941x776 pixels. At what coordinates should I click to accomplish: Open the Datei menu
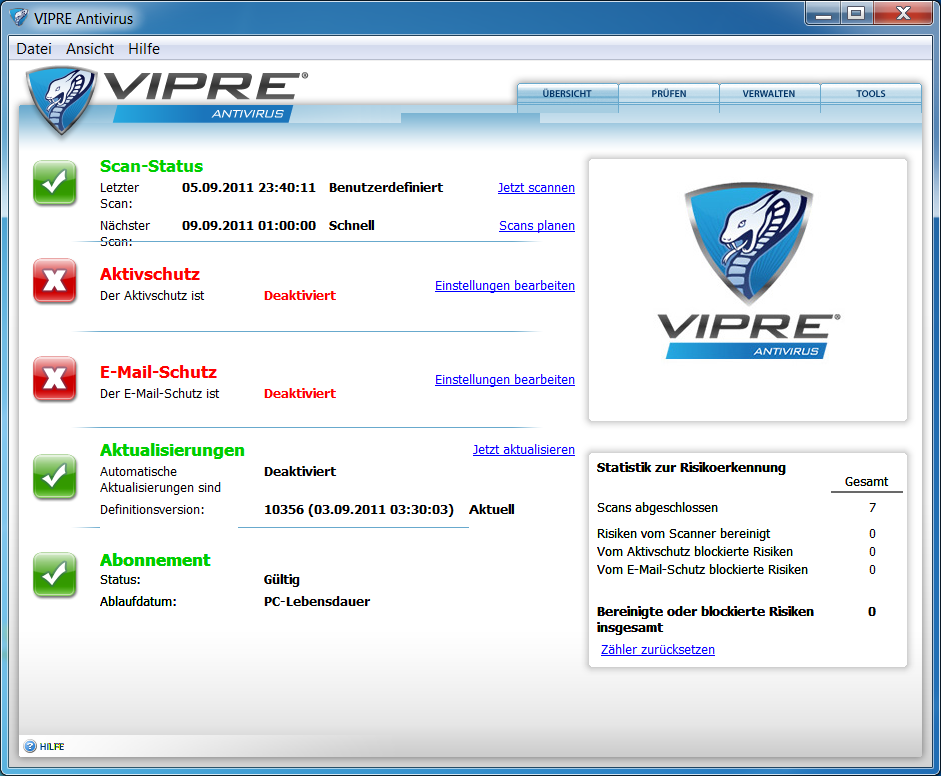[34, 49]
